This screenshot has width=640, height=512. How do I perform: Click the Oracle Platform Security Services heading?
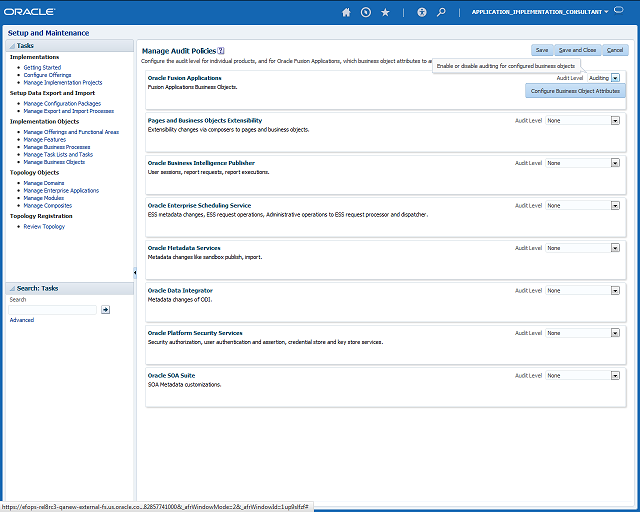pyautogui.click(x=195, y=333)
